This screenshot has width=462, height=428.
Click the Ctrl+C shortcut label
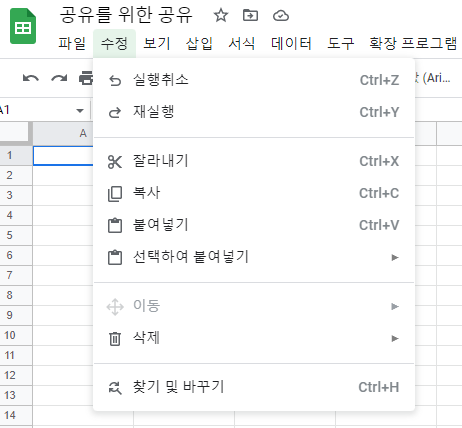pyautogui.click(x=379, y=193)
